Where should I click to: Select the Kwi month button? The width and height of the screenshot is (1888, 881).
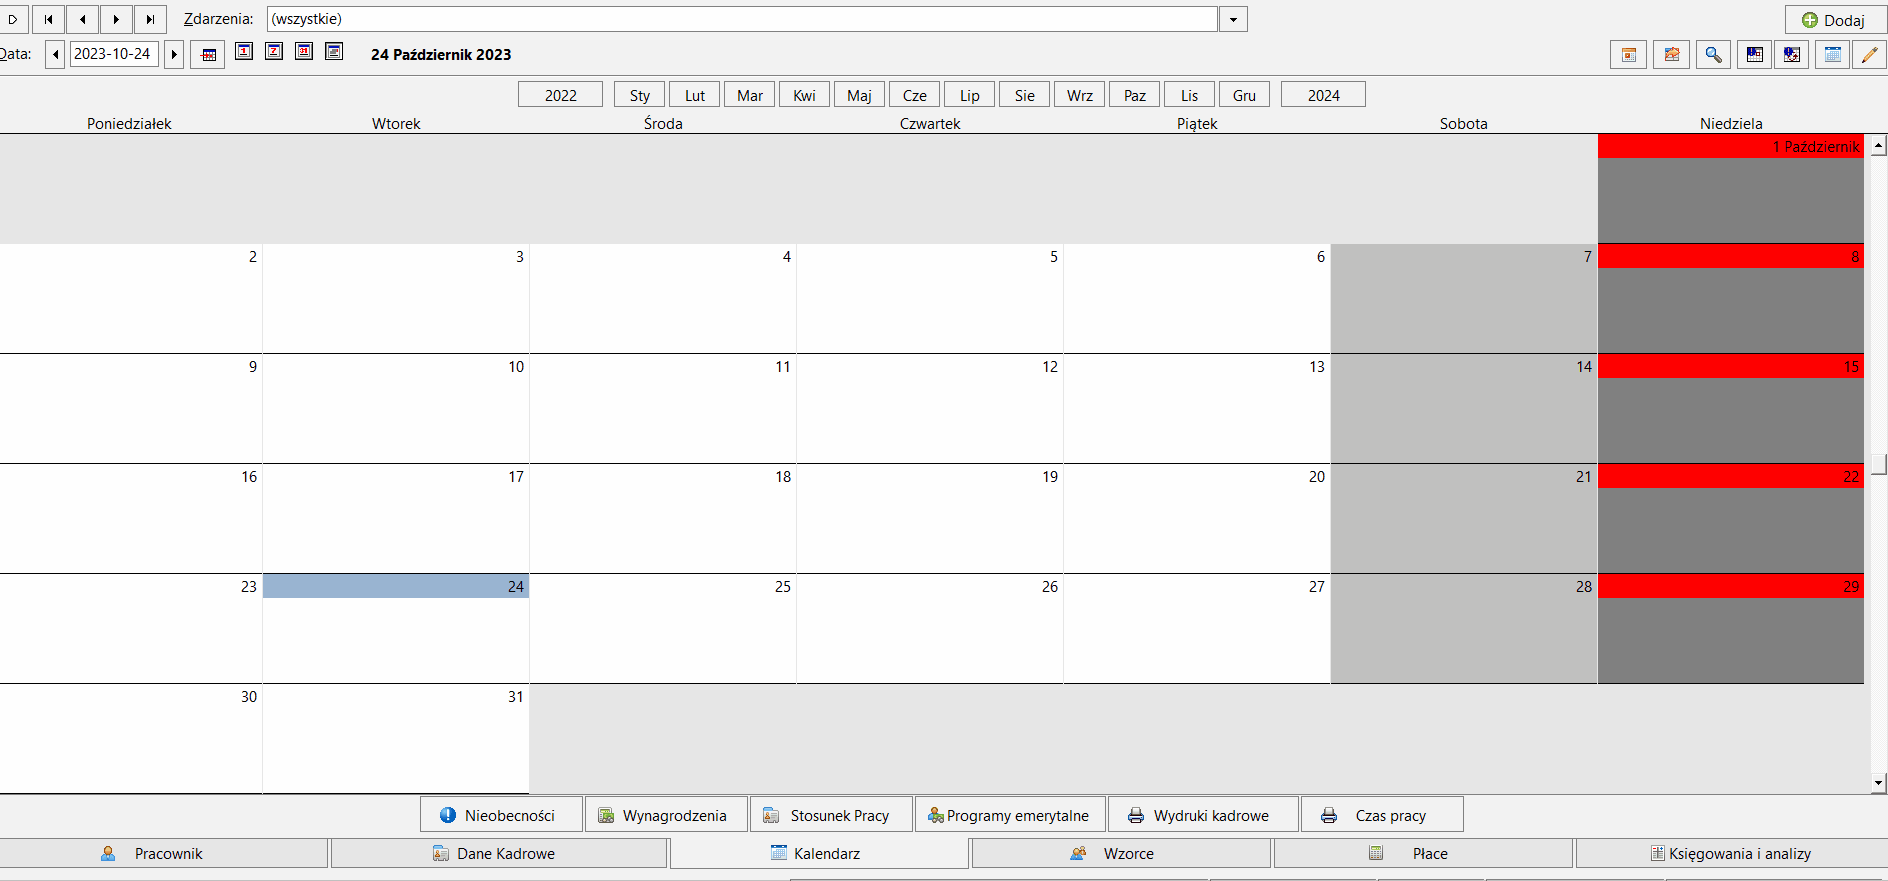(805, 95)
